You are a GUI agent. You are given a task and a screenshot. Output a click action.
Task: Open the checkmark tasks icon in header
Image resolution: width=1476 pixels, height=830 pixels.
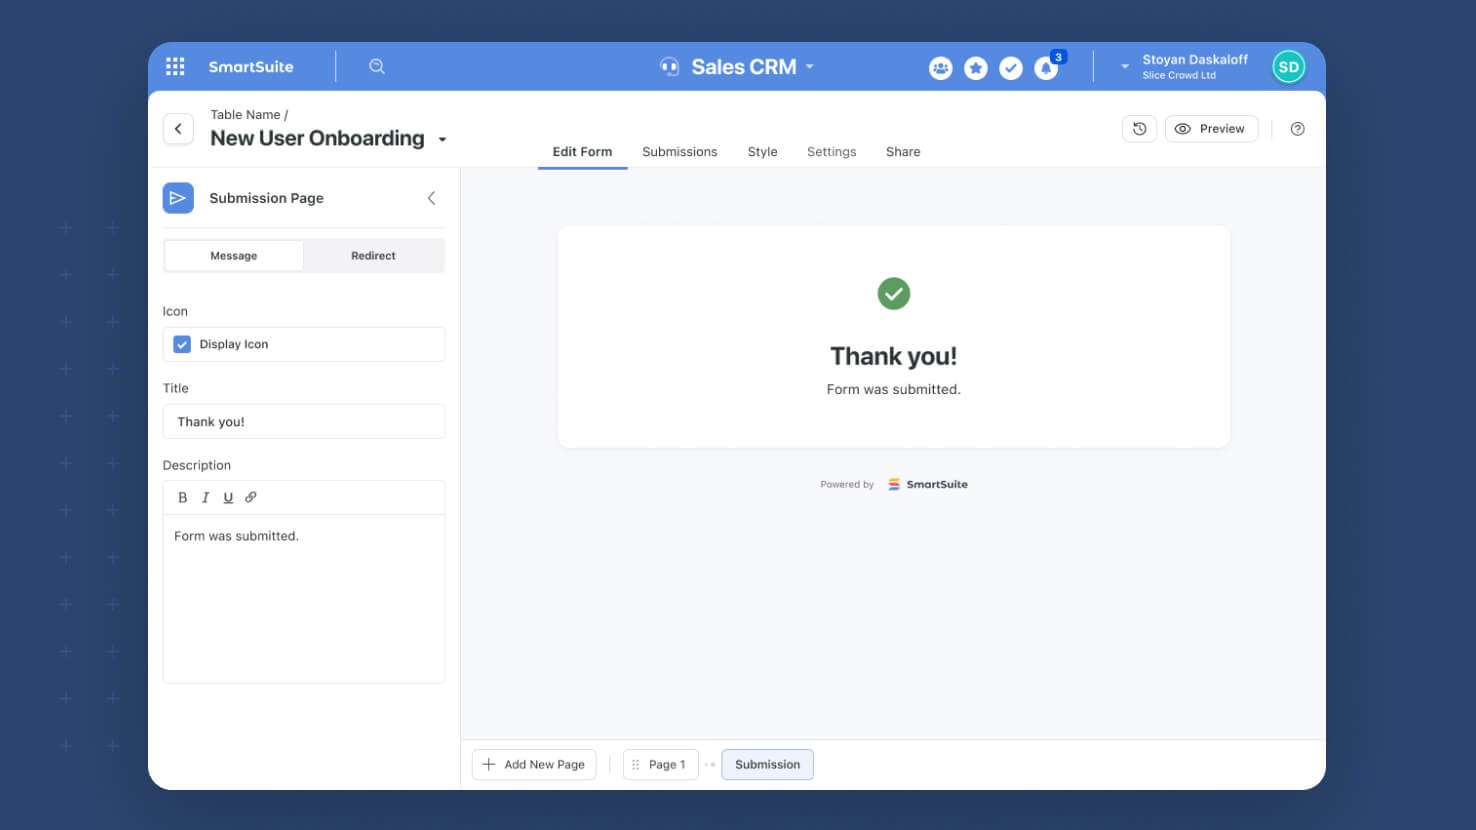point(1011,68)
